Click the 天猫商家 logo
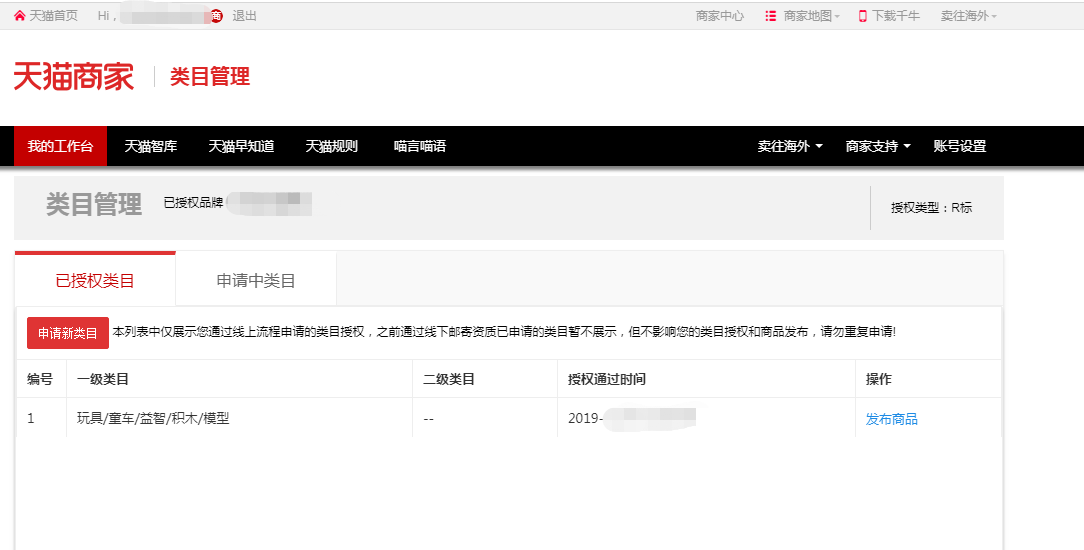 click(74, 76)
